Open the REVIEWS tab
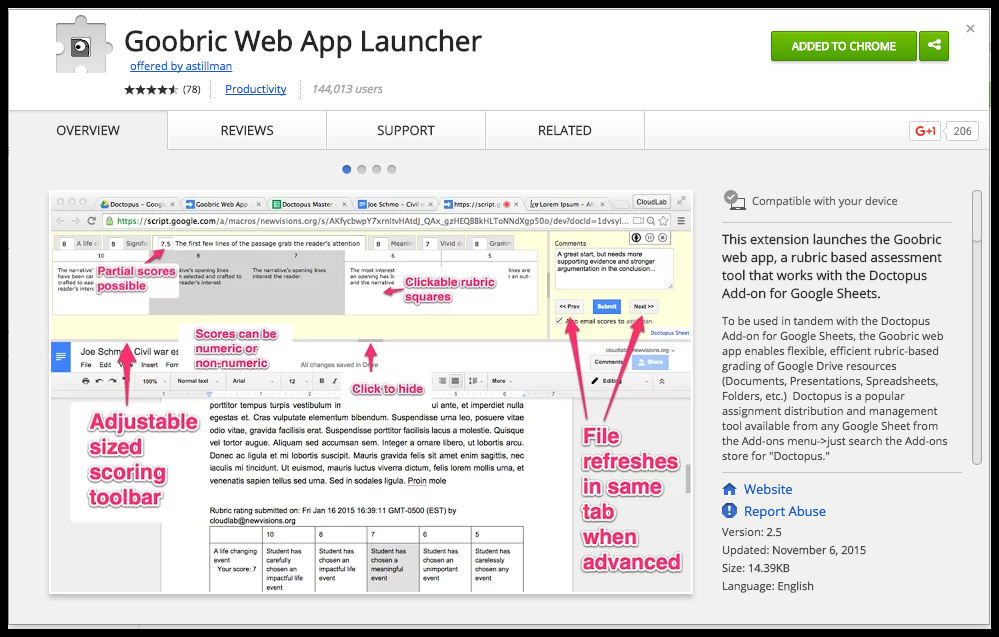The image size is (999, 637). click(x=247, y=131)
